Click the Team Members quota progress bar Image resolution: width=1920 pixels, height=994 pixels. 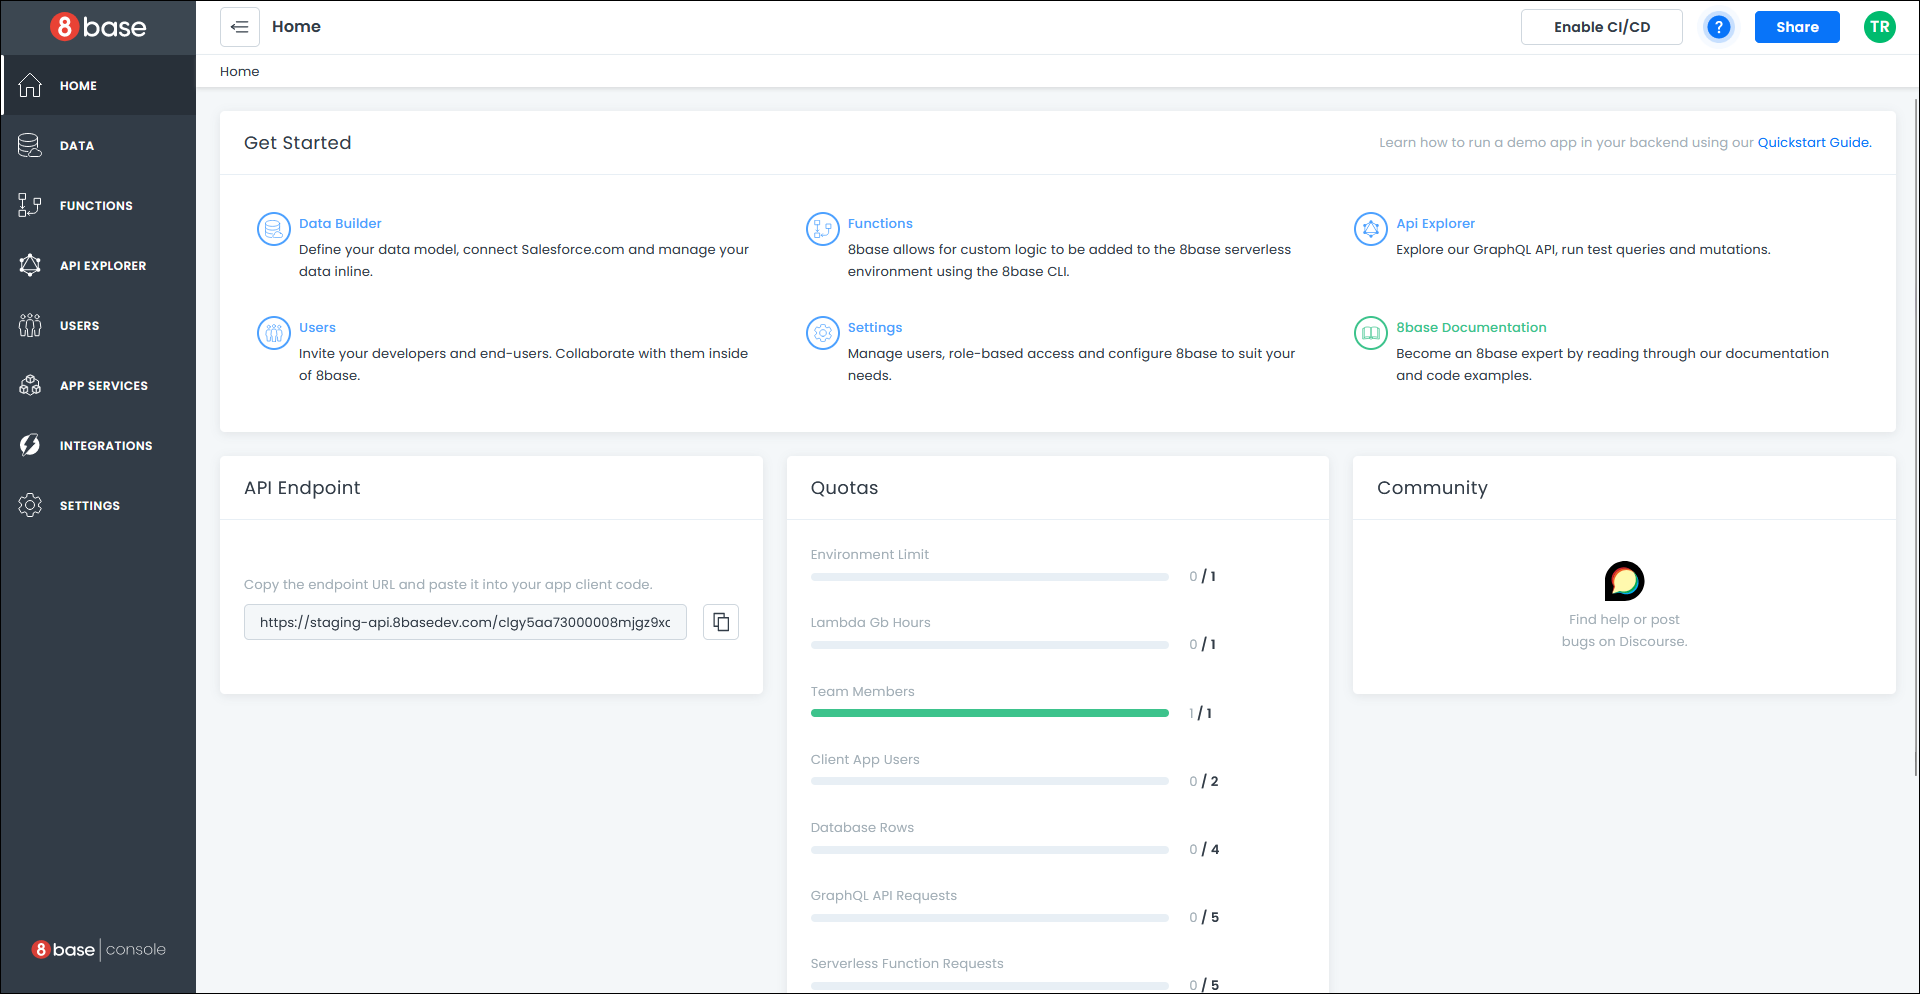pyautogui.click(x=989, y=713)
